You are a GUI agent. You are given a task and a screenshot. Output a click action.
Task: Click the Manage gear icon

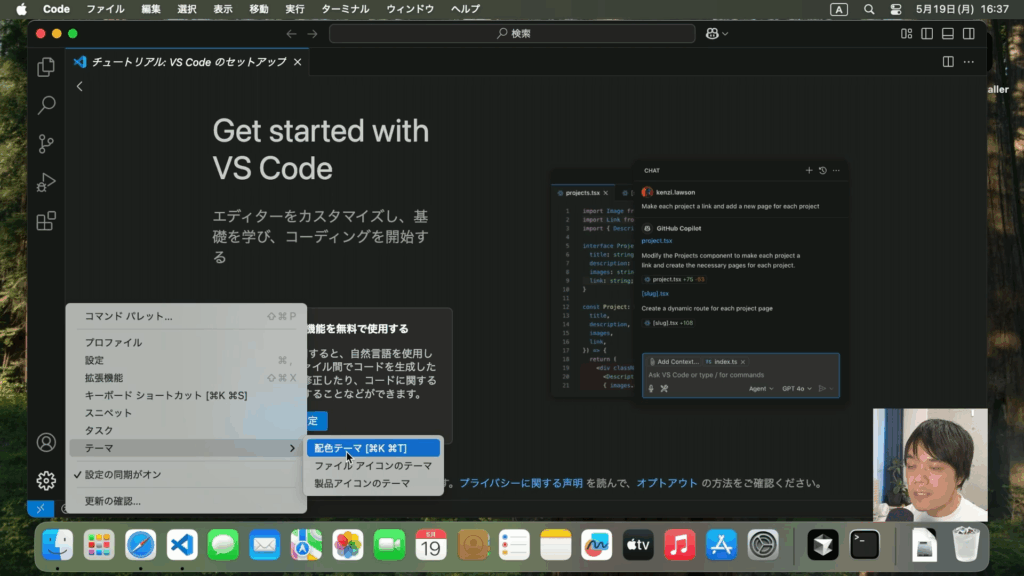[x=46, y=481]
